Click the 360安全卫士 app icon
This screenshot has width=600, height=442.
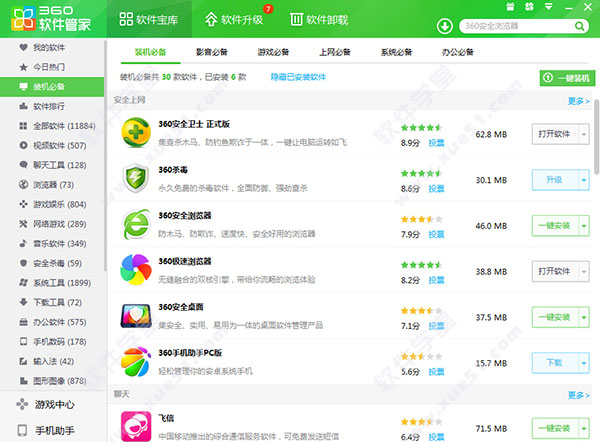click(136, 133)
